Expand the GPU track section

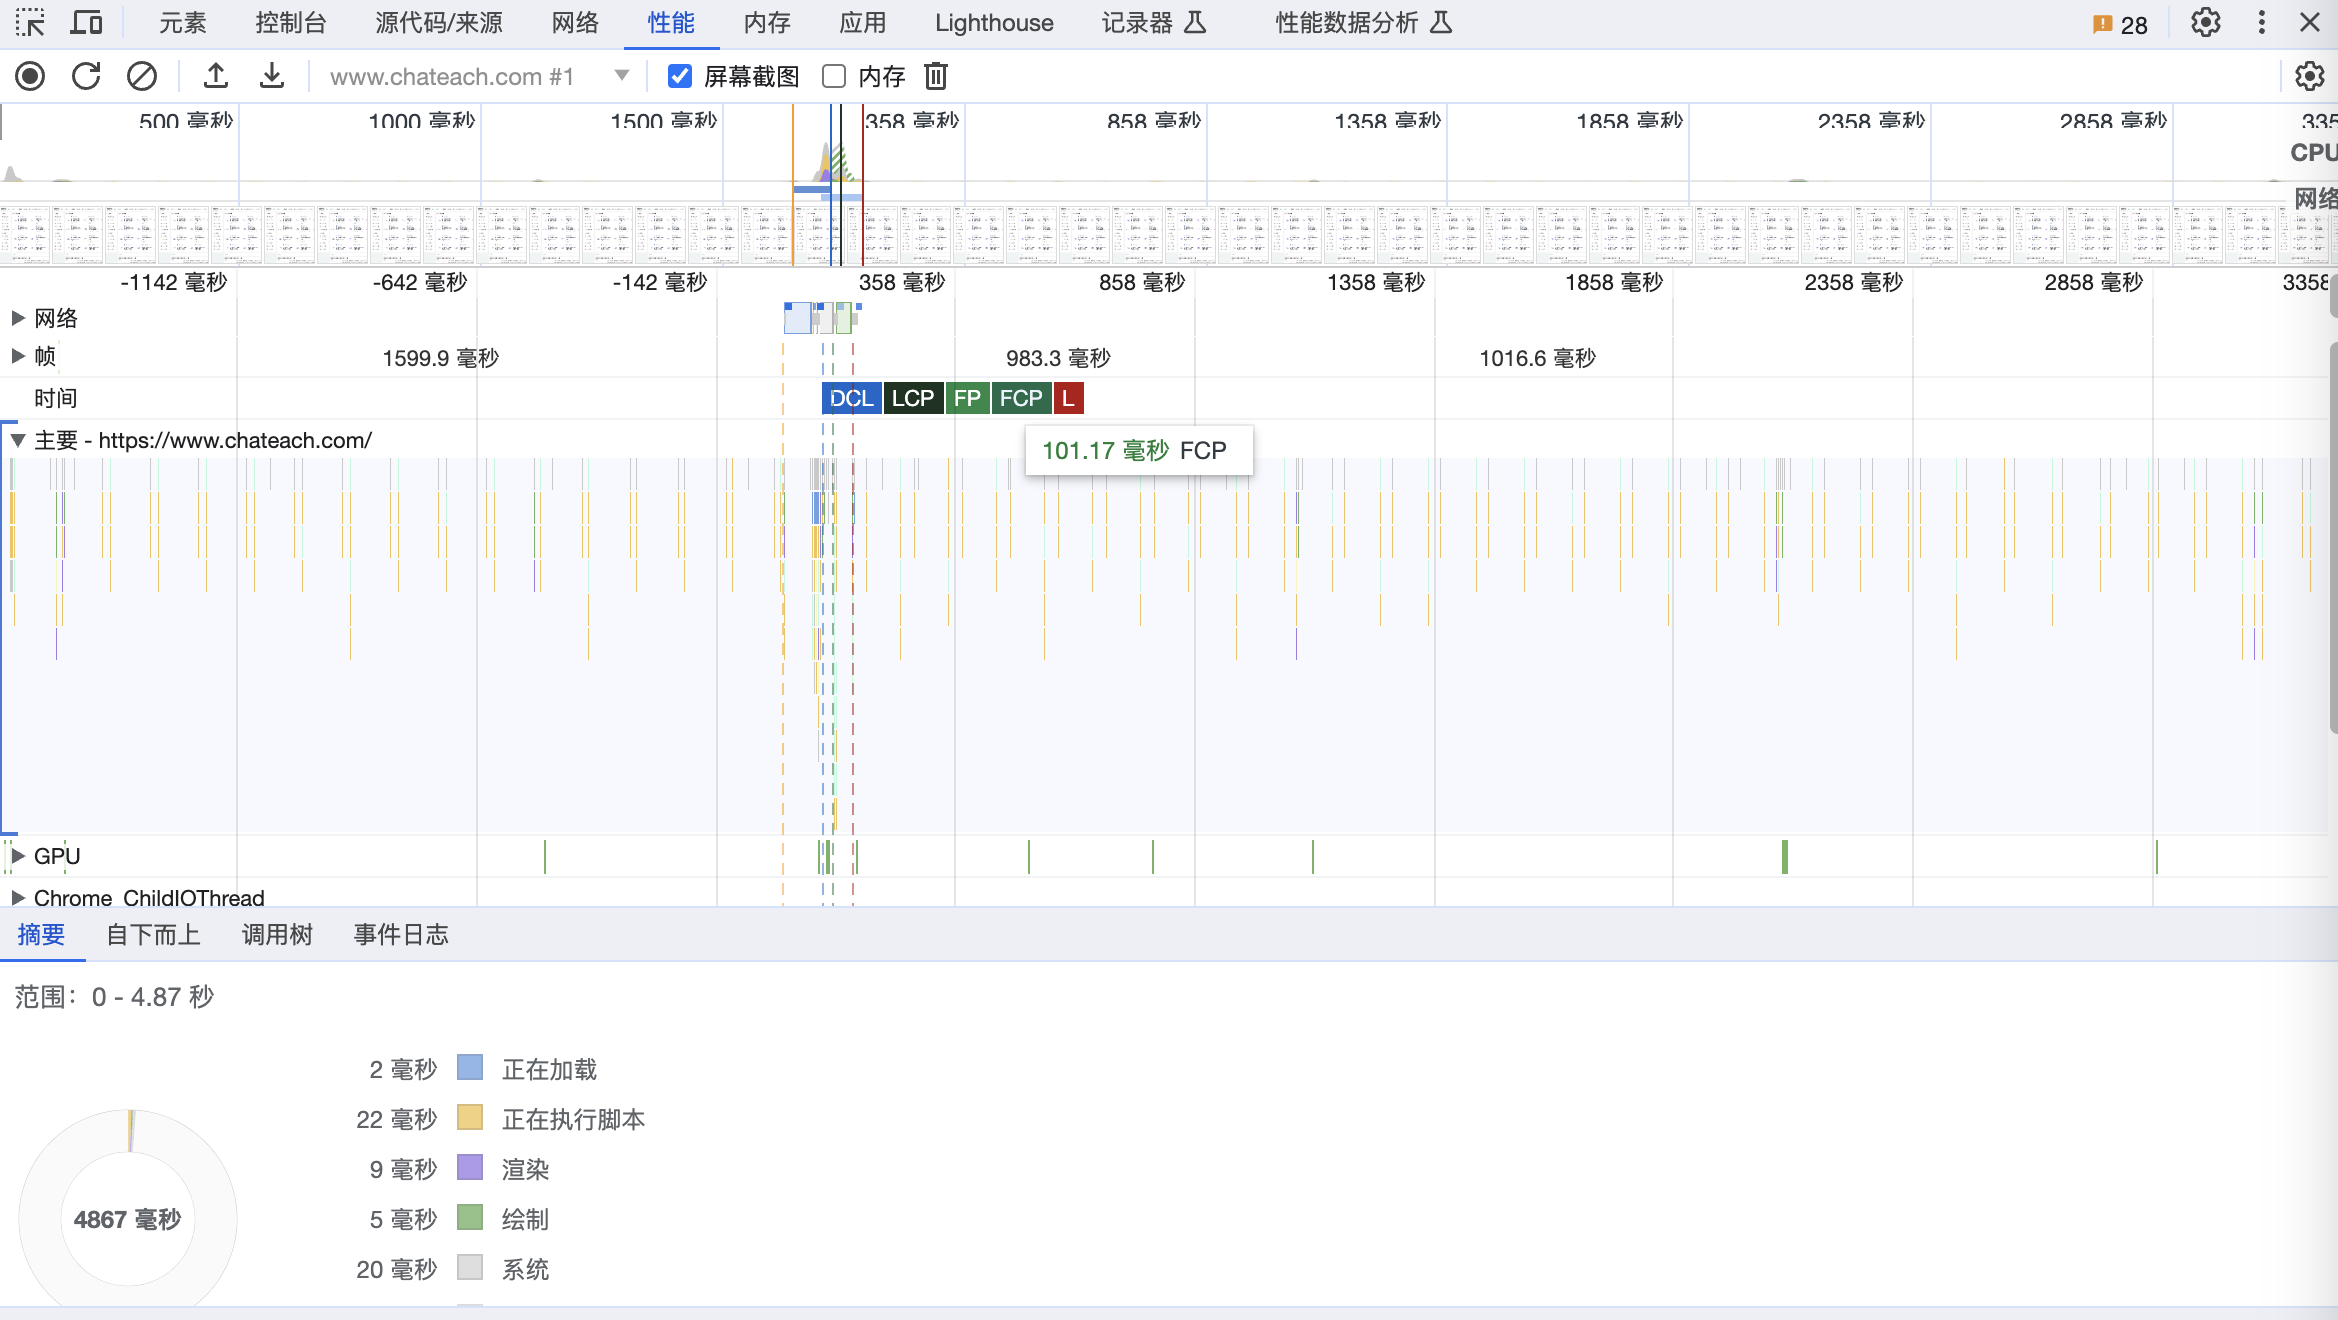pos(18,856)
